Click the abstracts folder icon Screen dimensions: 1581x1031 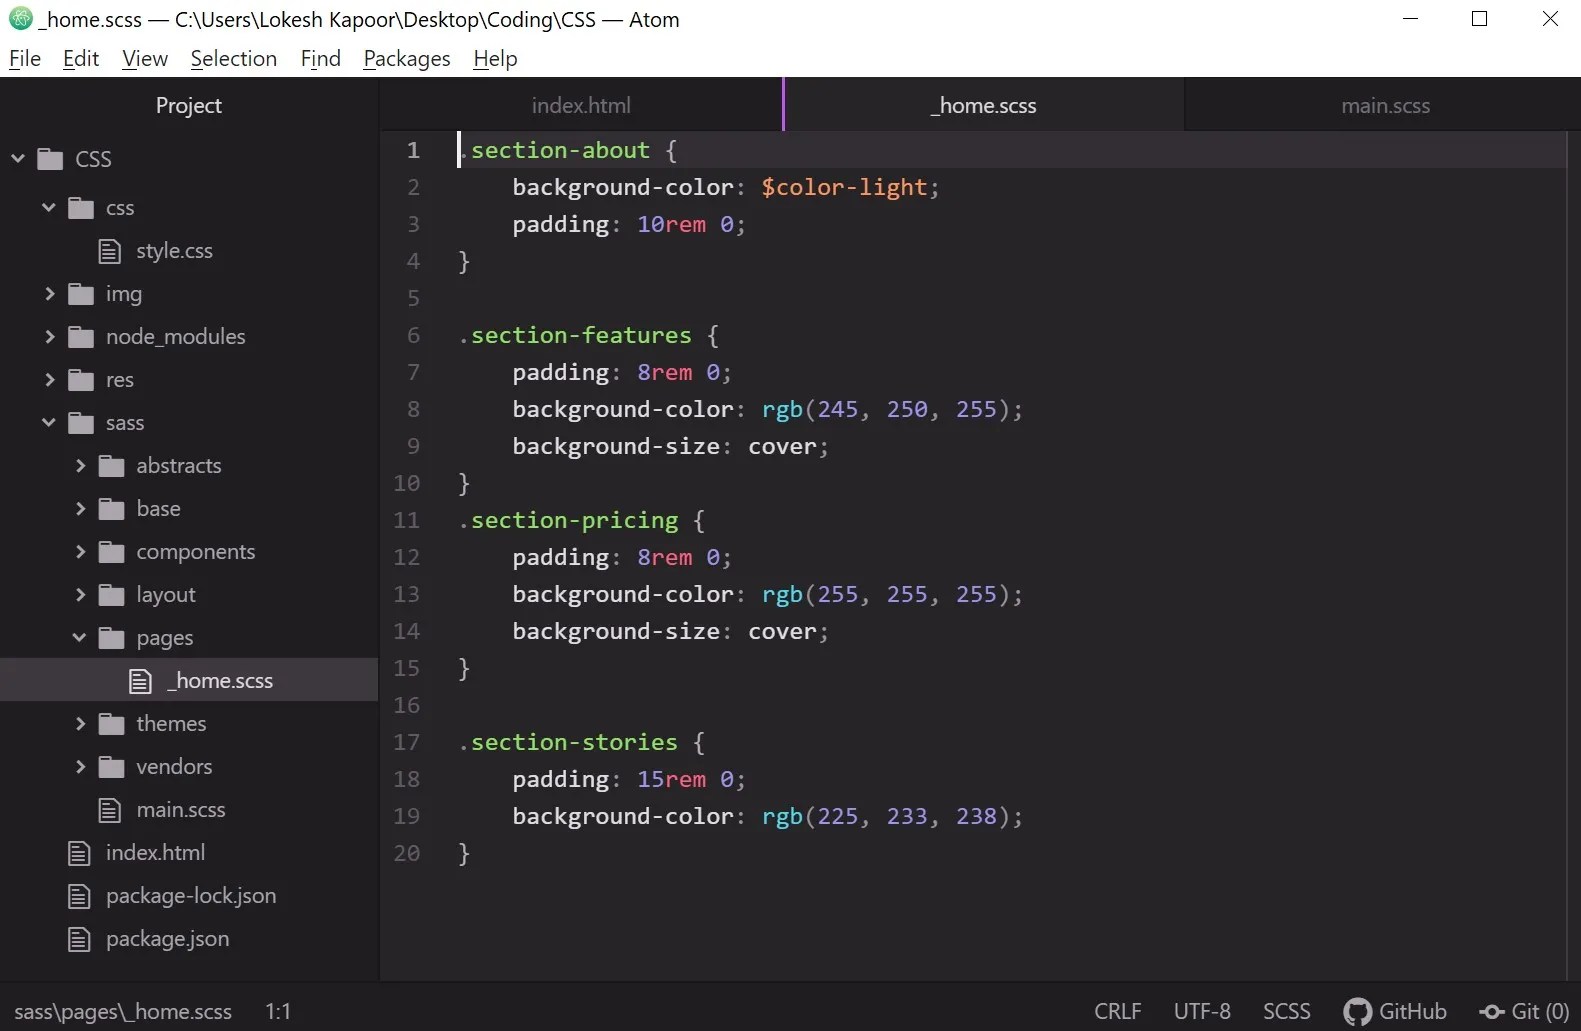click(x=112, y=466)
